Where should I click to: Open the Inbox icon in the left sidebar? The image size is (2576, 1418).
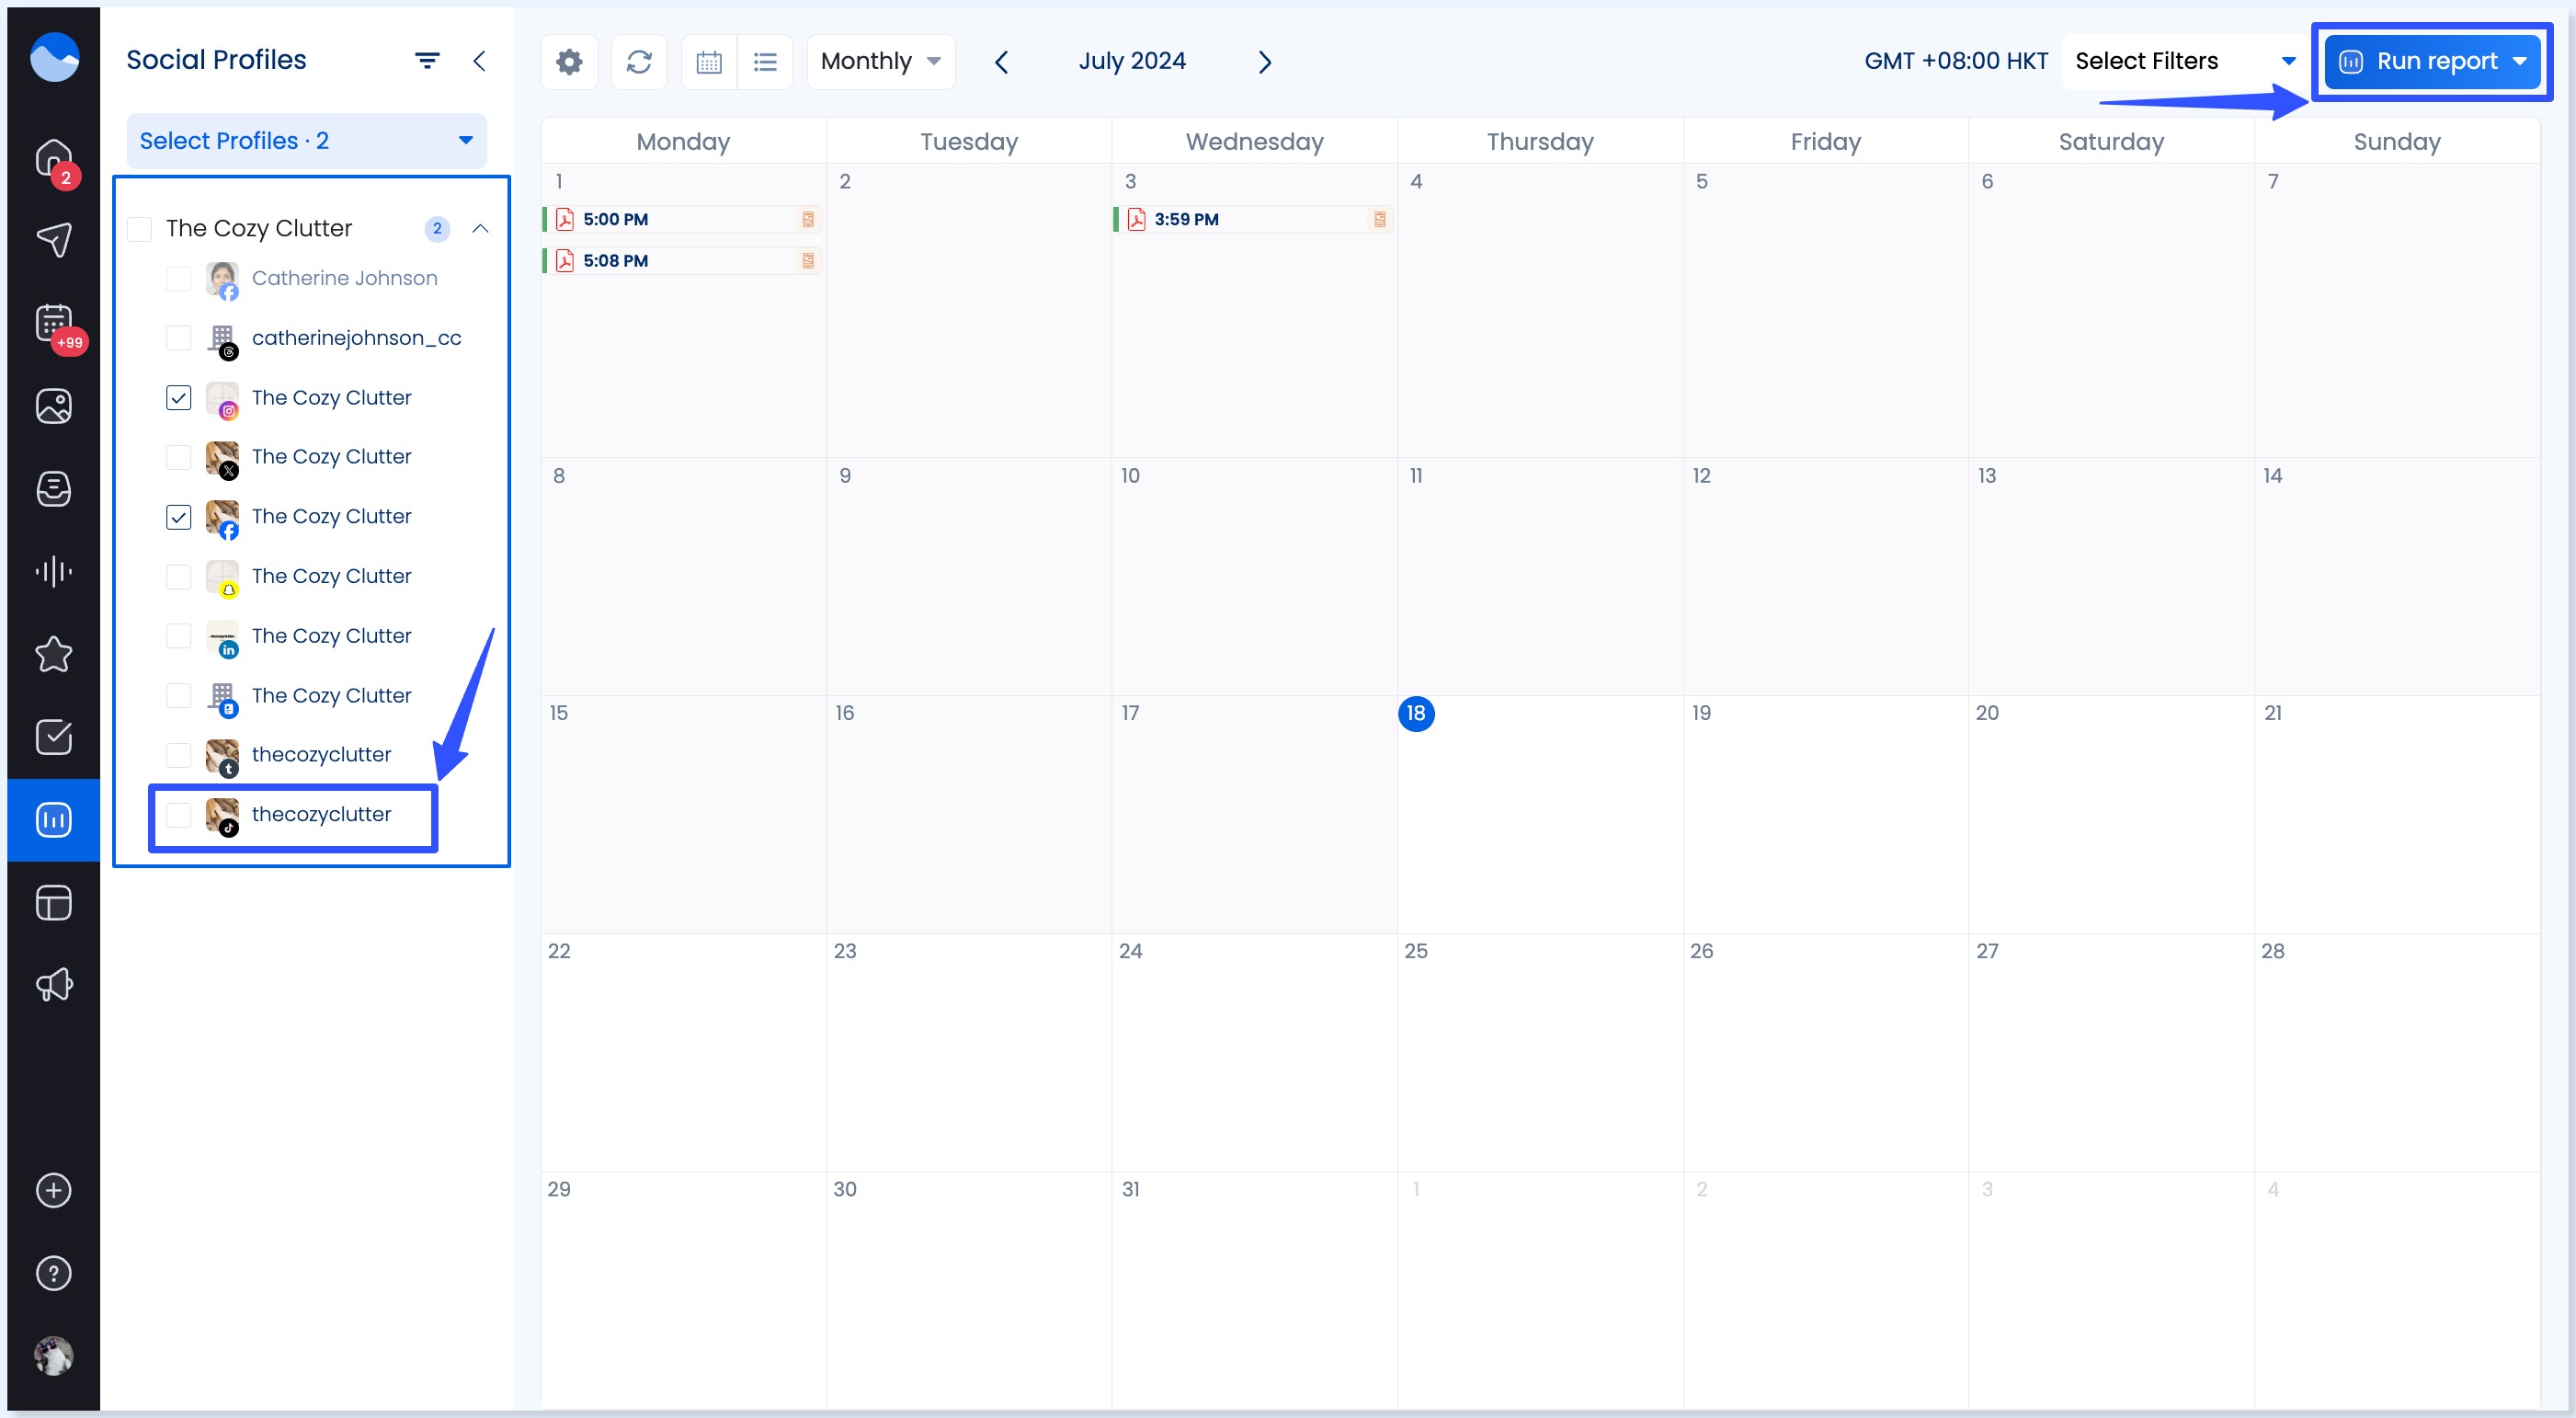click(52, 489)
